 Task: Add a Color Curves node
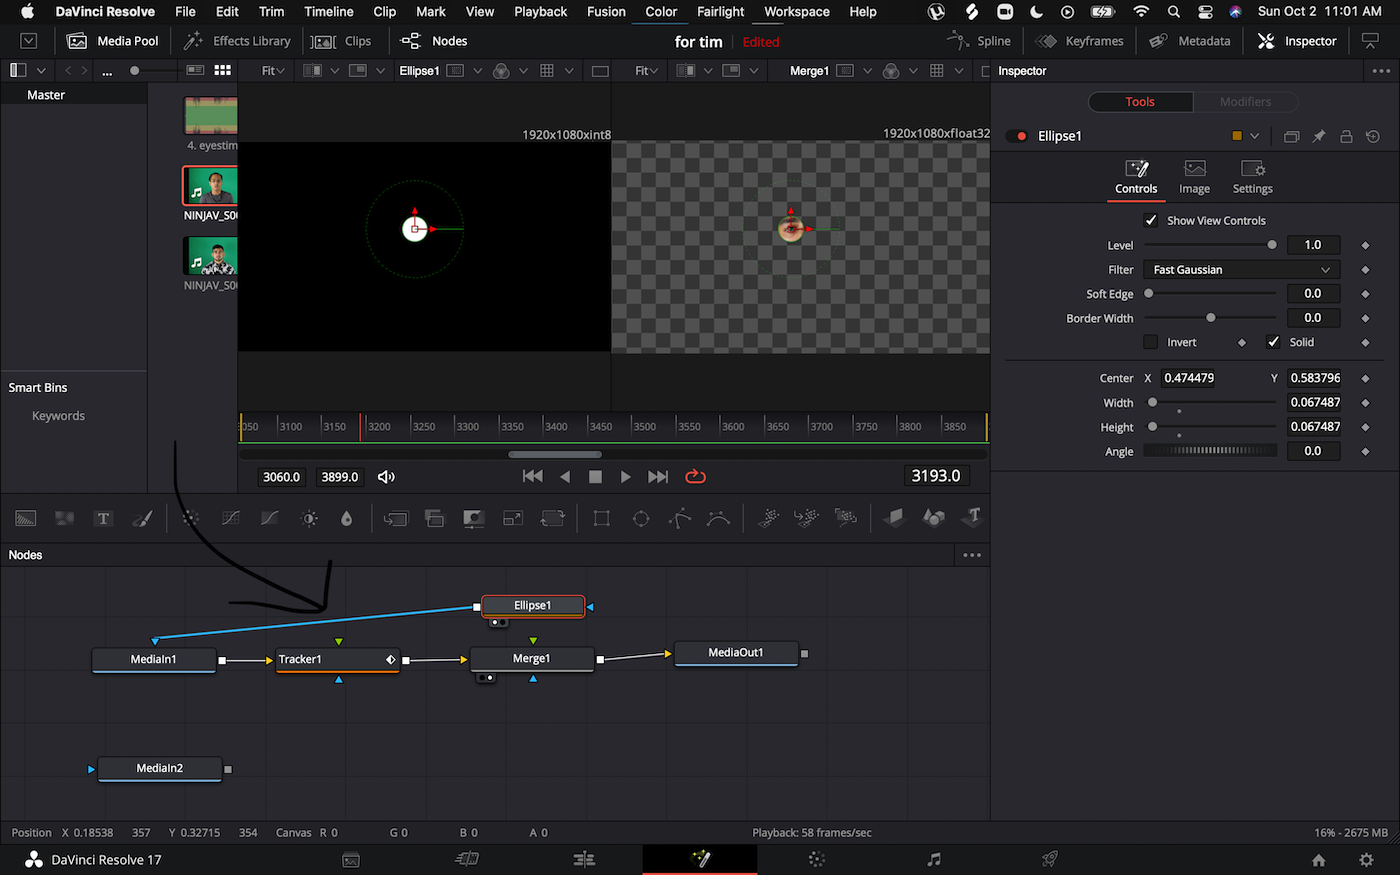pos(231,518)
